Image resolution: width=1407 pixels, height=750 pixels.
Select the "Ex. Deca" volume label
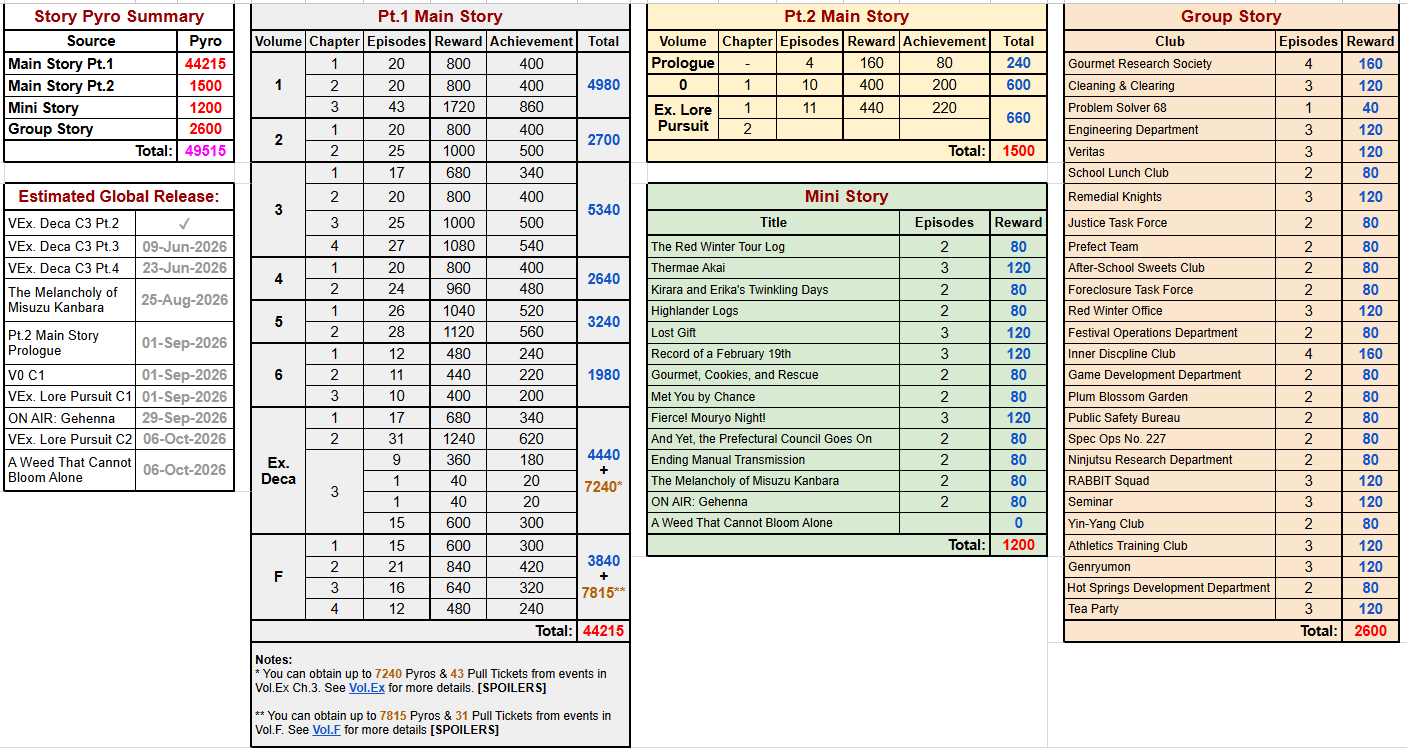pyautogui.click(x=278, y=471)
